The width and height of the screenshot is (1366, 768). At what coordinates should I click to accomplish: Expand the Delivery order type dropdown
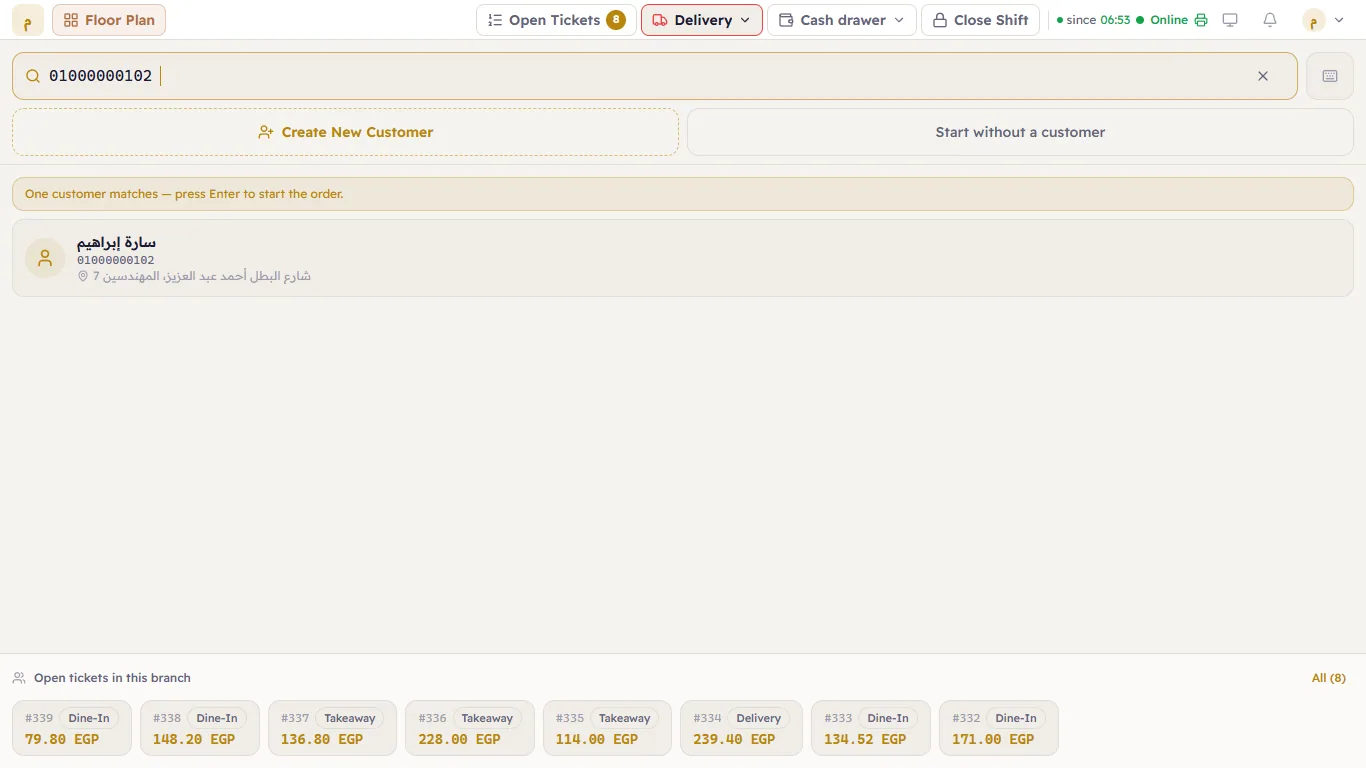[x=701, y=20]
